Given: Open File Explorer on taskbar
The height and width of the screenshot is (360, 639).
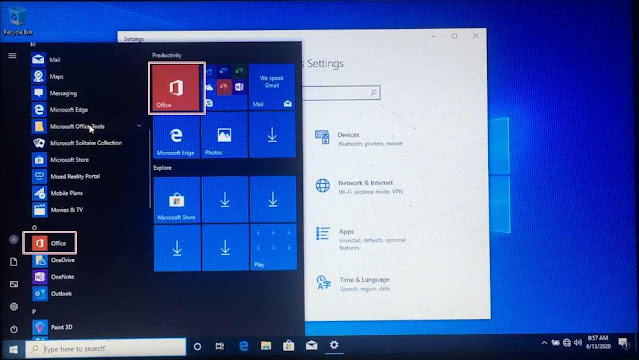Looking at the screenshot, I should 266,346.
